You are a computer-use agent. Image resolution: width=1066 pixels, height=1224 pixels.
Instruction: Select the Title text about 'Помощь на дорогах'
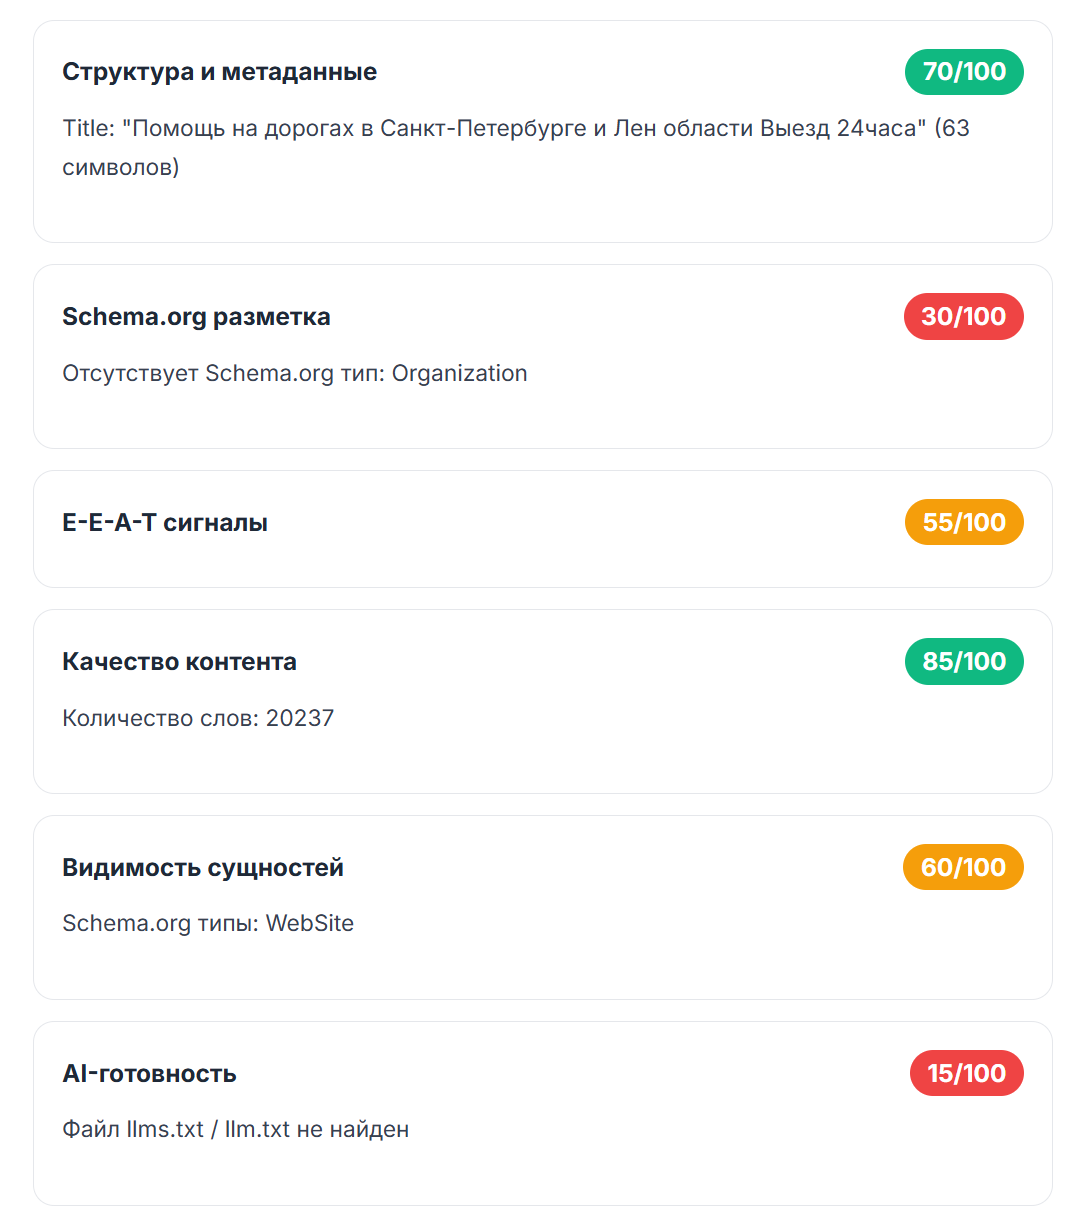coord(490,129)
